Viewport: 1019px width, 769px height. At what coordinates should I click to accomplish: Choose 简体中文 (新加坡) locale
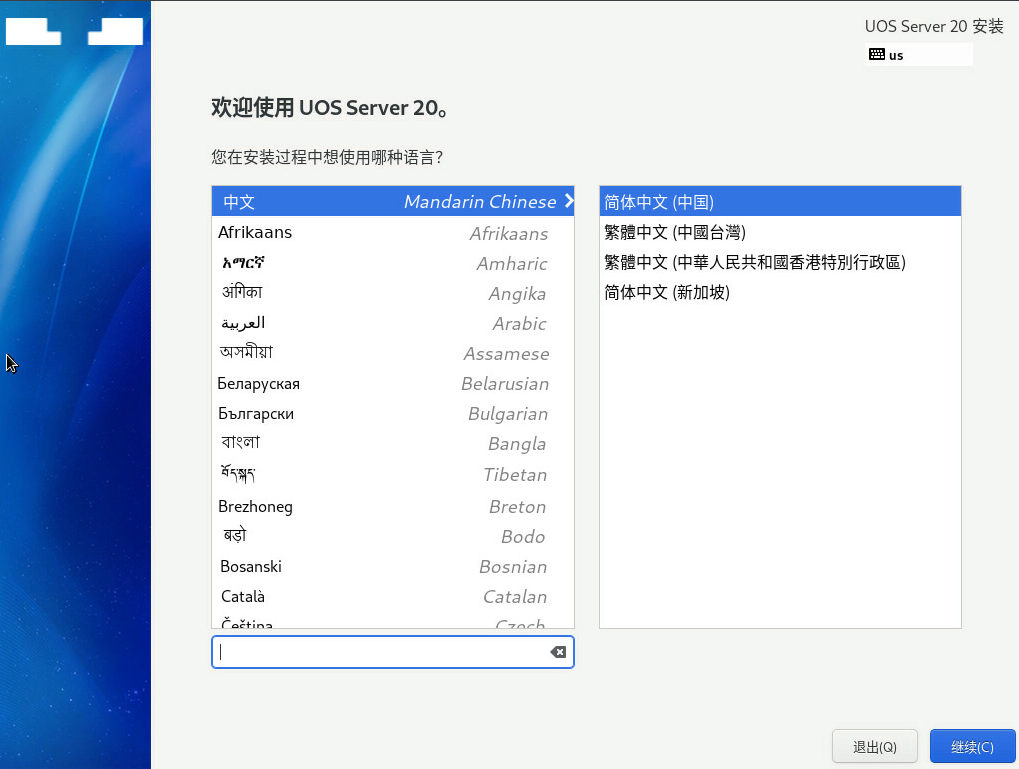(780, 292)
